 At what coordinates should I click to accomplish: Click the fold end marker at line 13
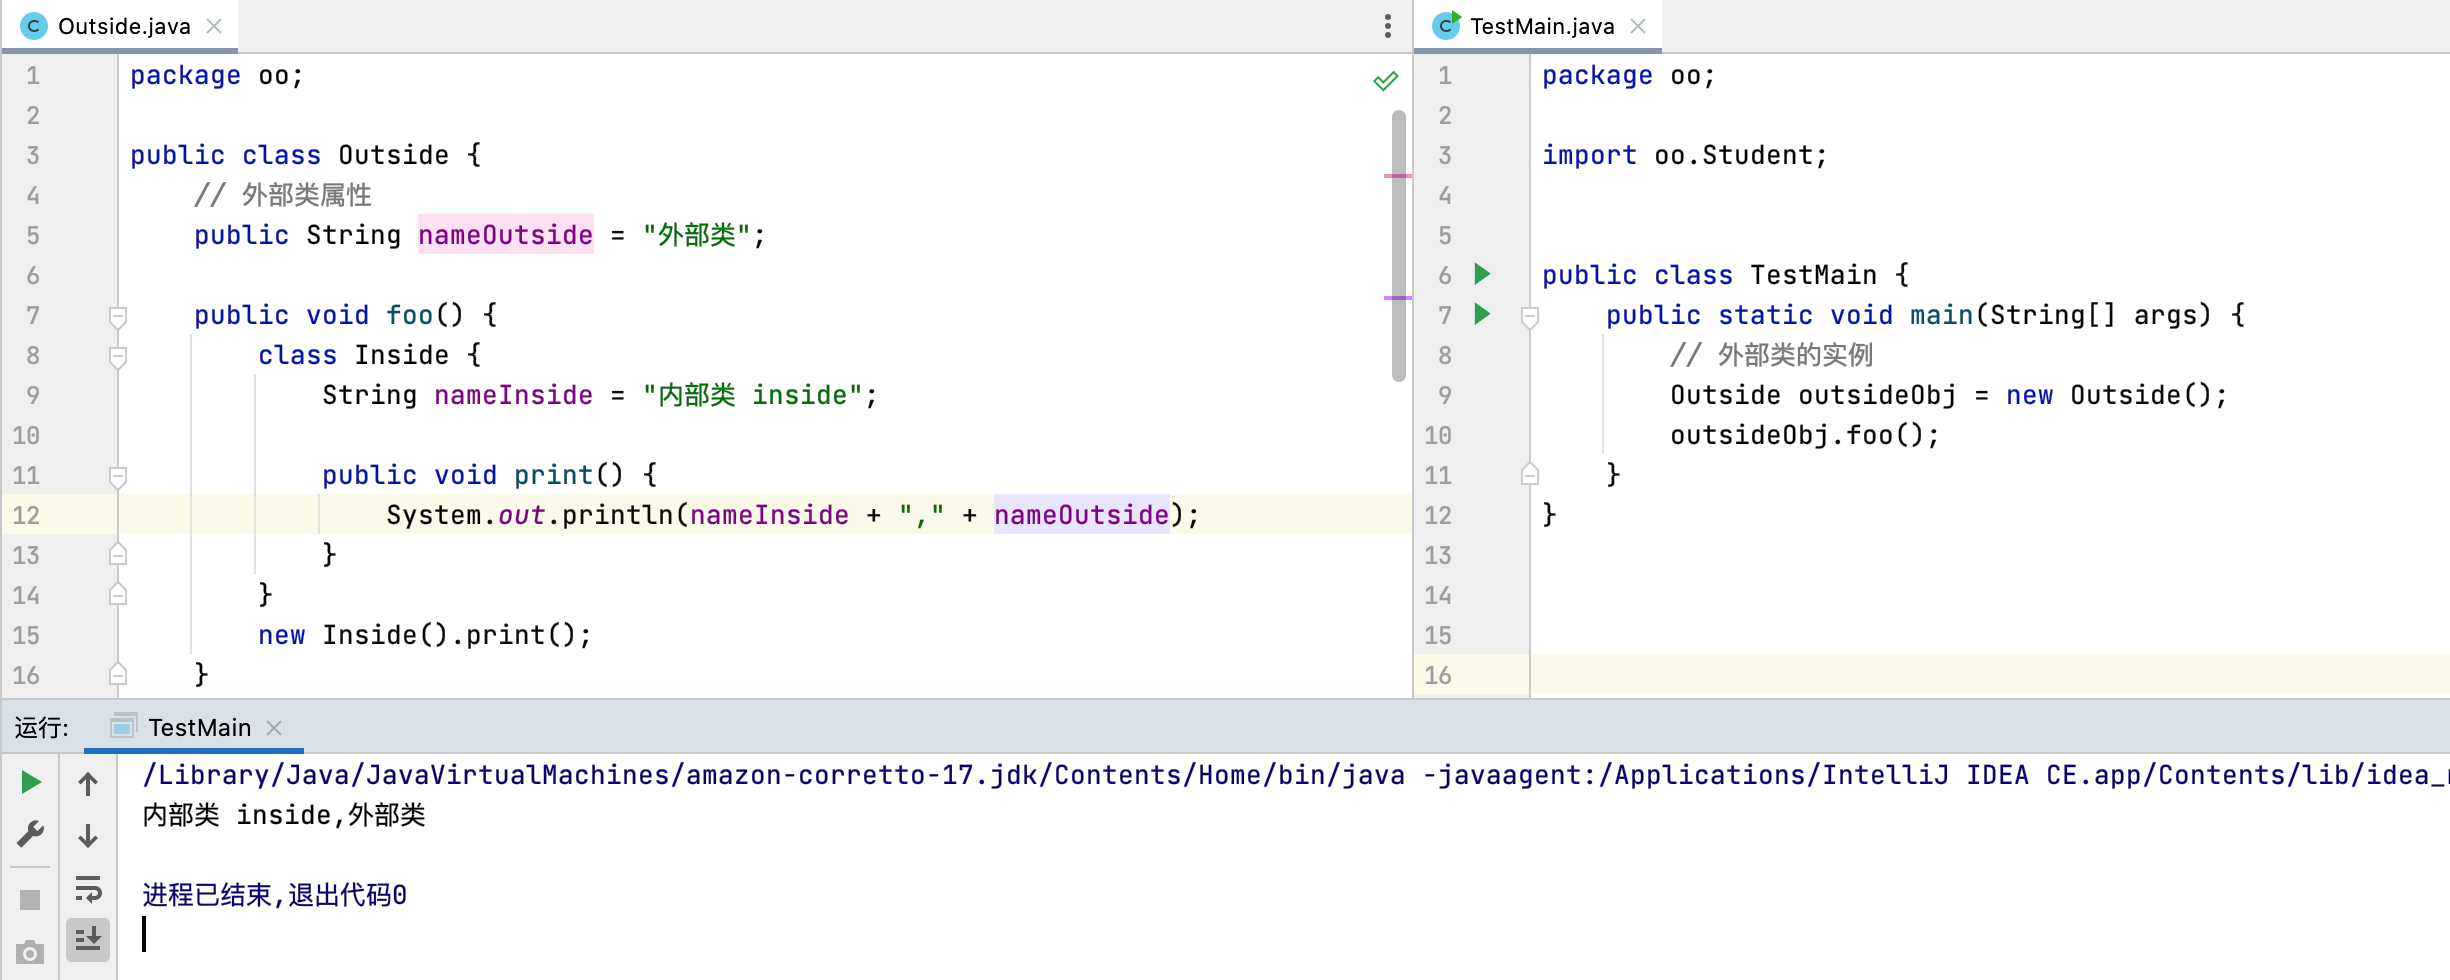[x=118, y=554]
